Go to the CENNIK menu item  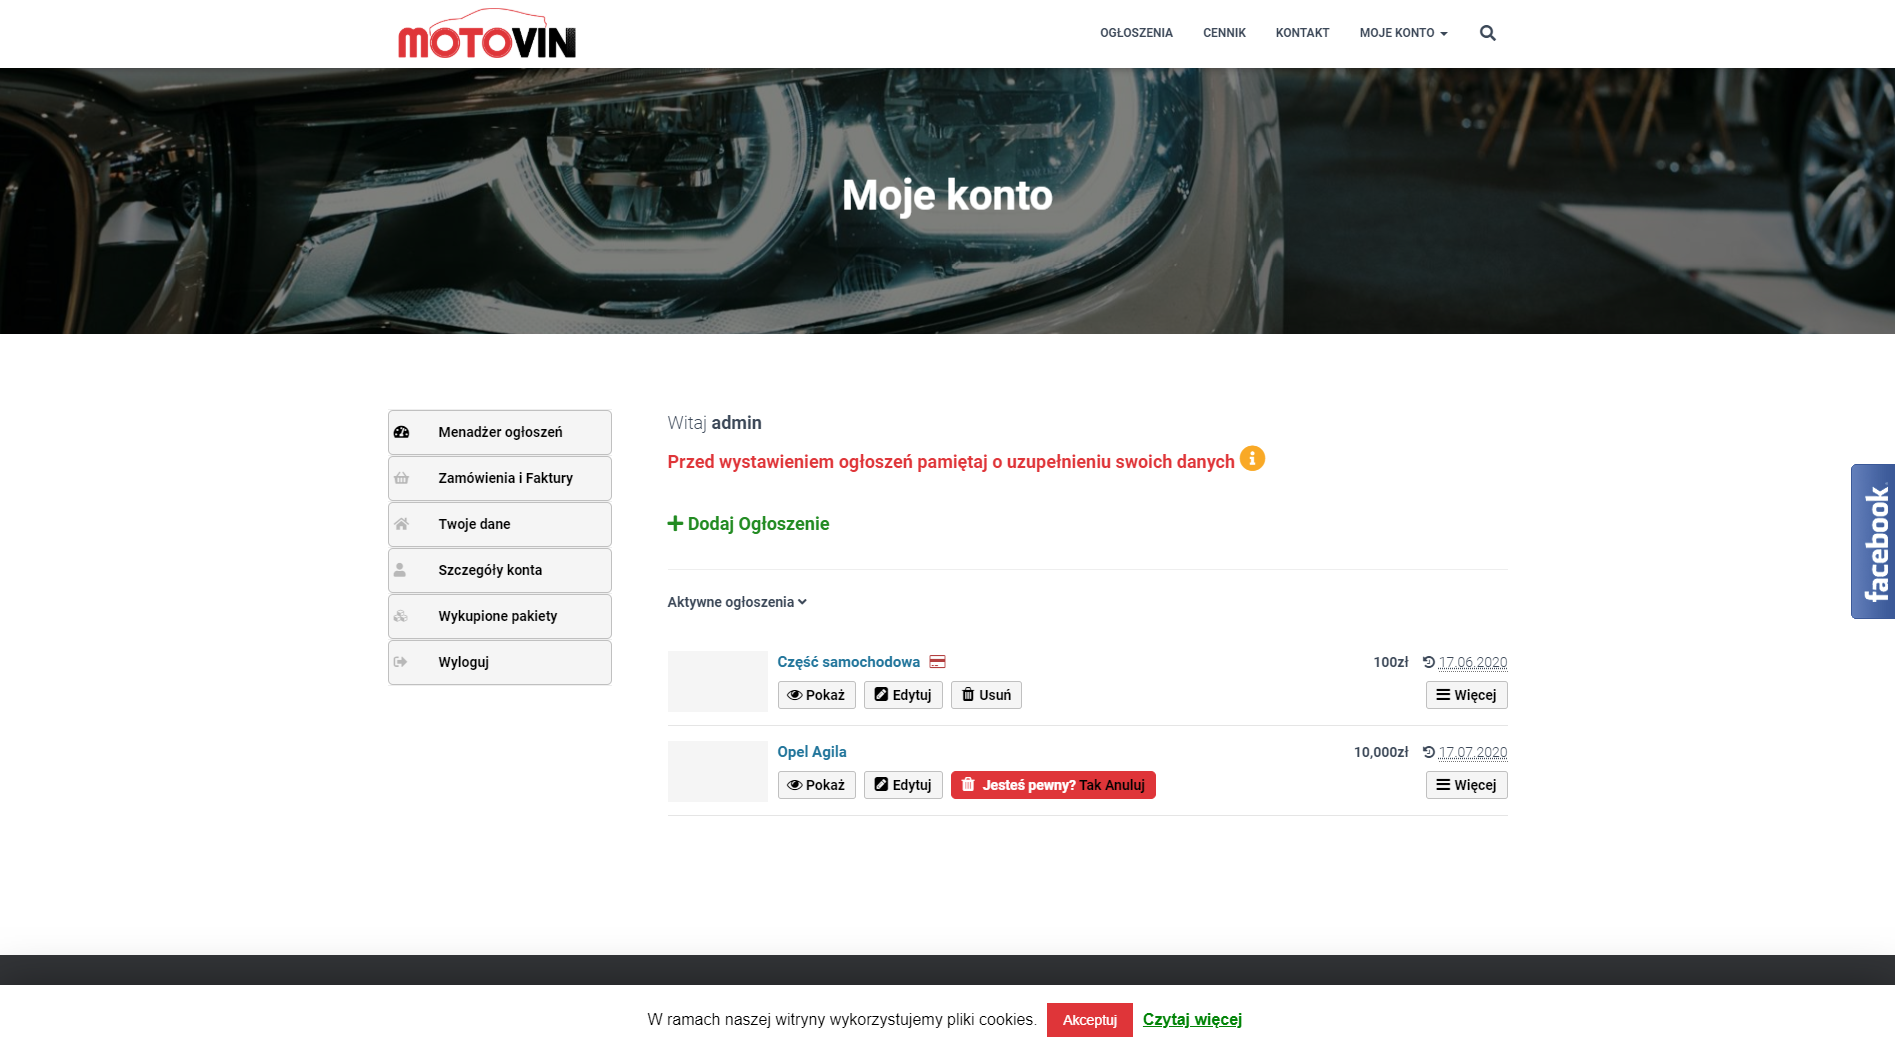pos(1224,33)
